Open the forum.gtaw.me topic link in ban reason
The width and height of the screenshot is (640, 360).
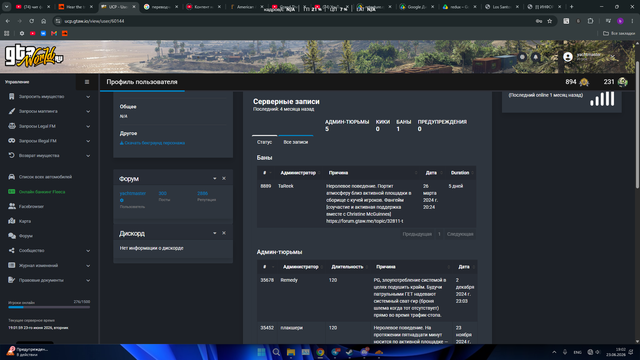[364, 221]
